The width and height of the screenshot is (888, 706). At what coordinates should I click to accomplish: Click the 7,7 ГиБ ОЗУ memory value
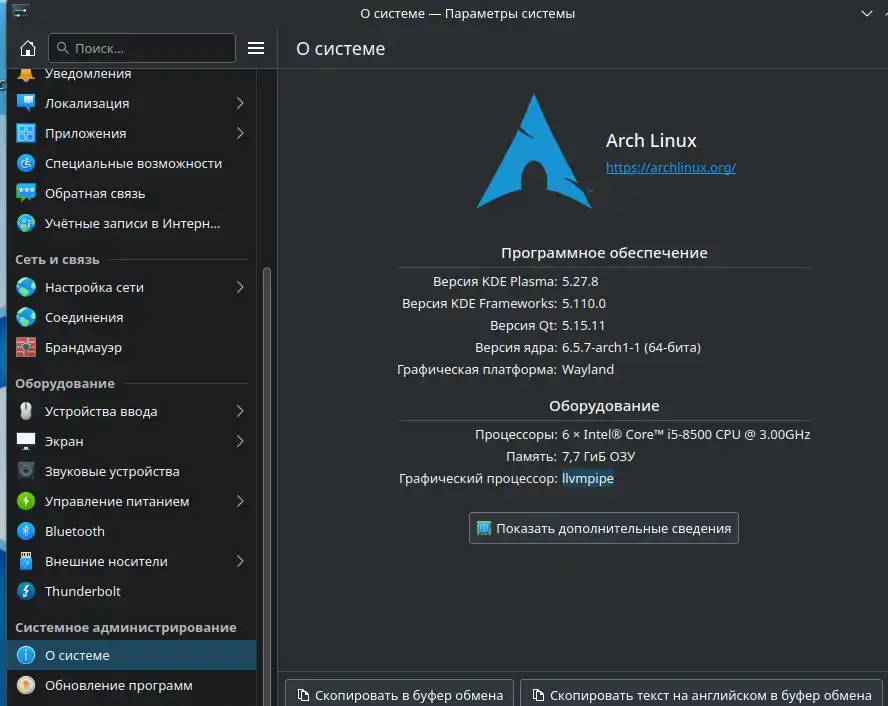pos(598,456)
